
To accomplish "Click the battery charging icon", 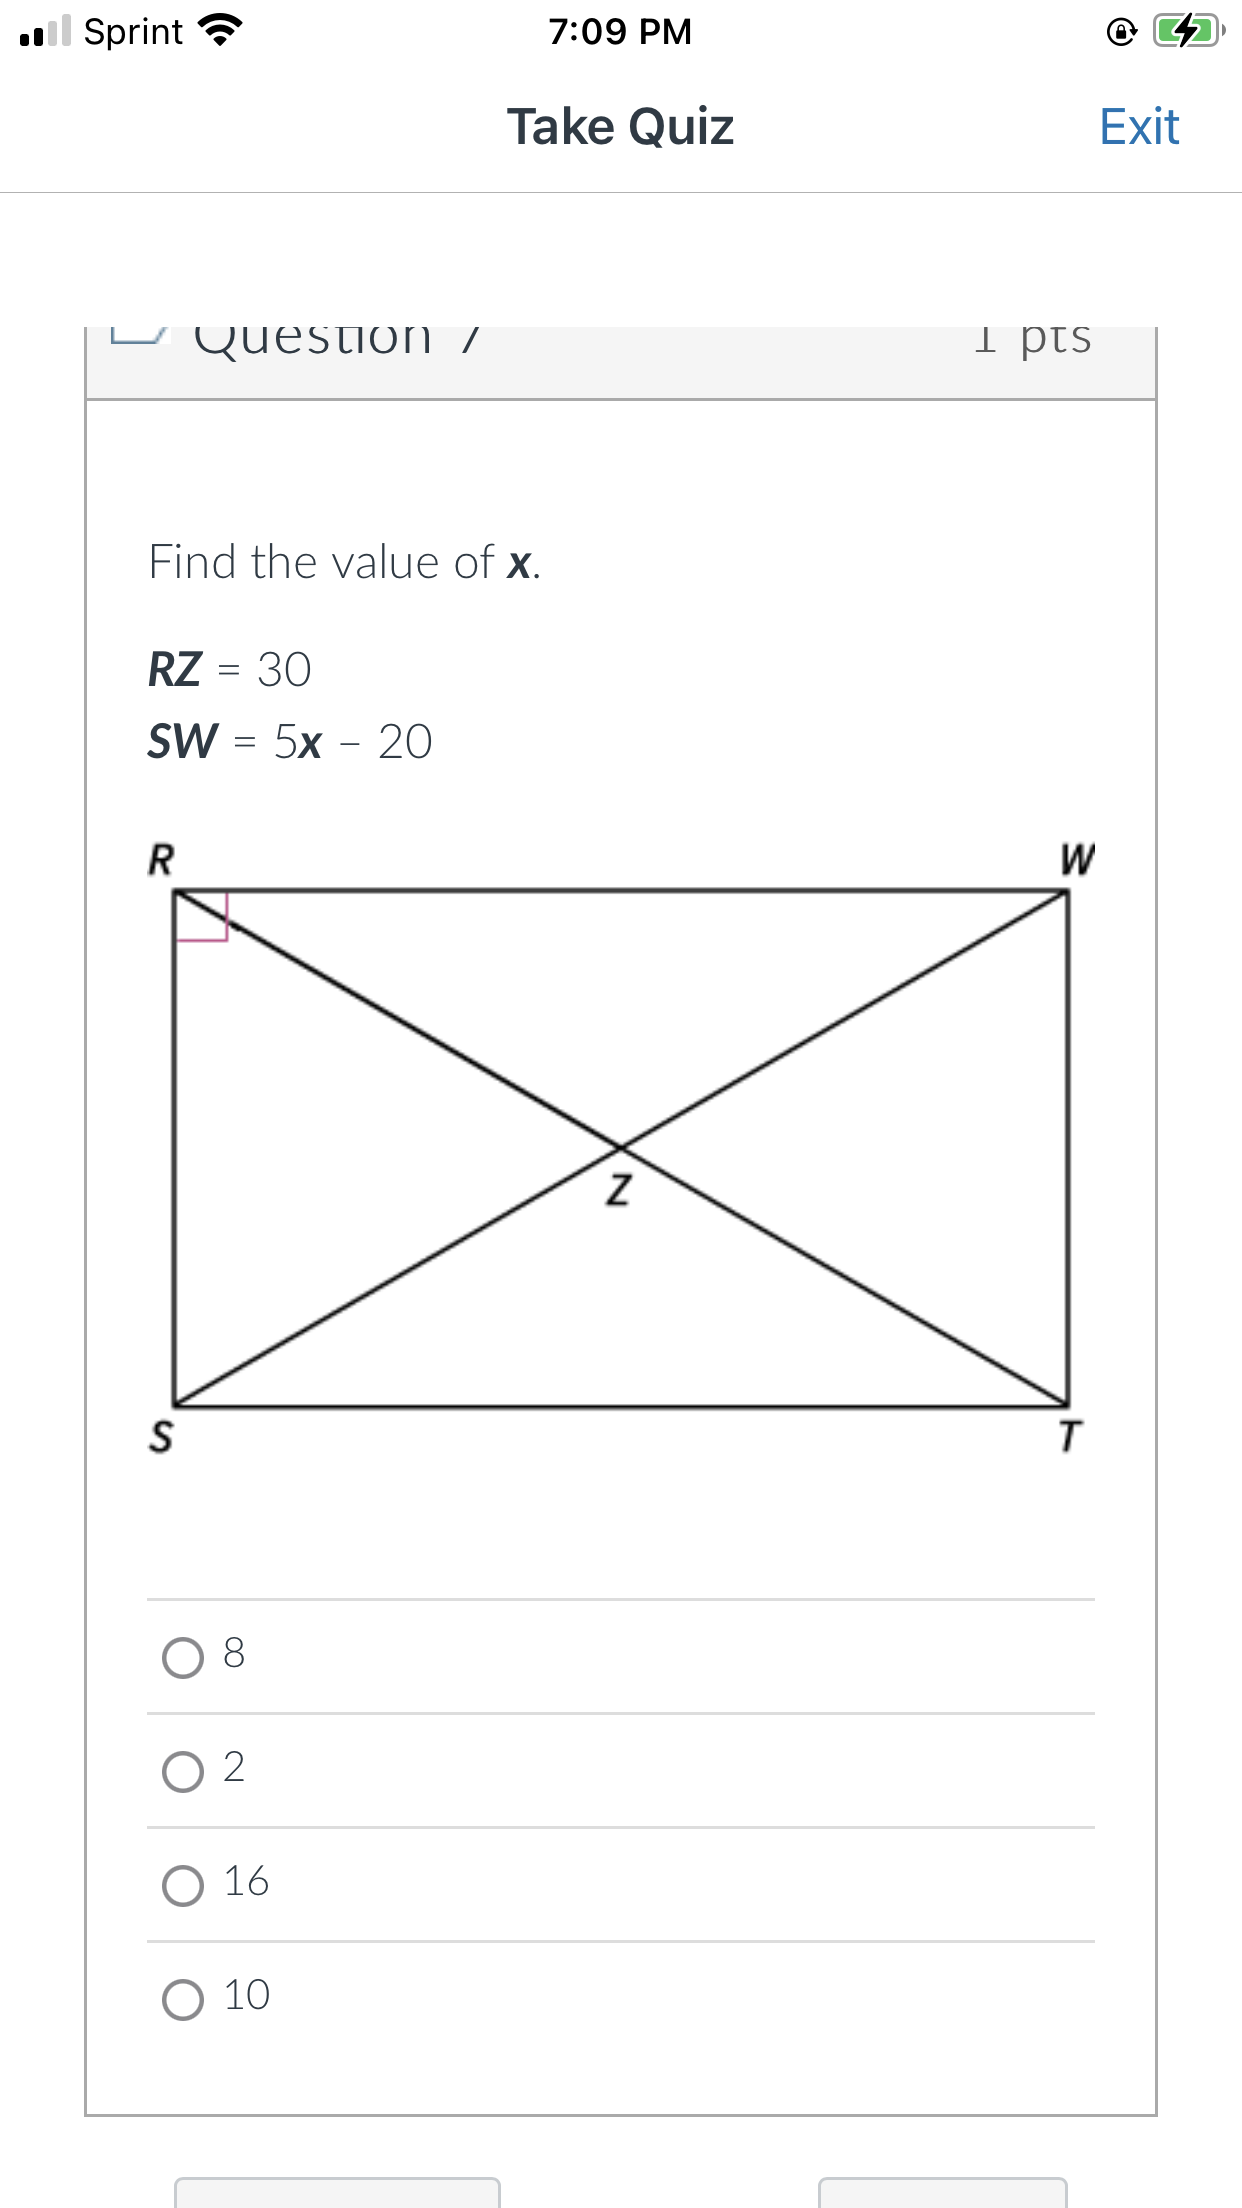I will pos(1185,30).
